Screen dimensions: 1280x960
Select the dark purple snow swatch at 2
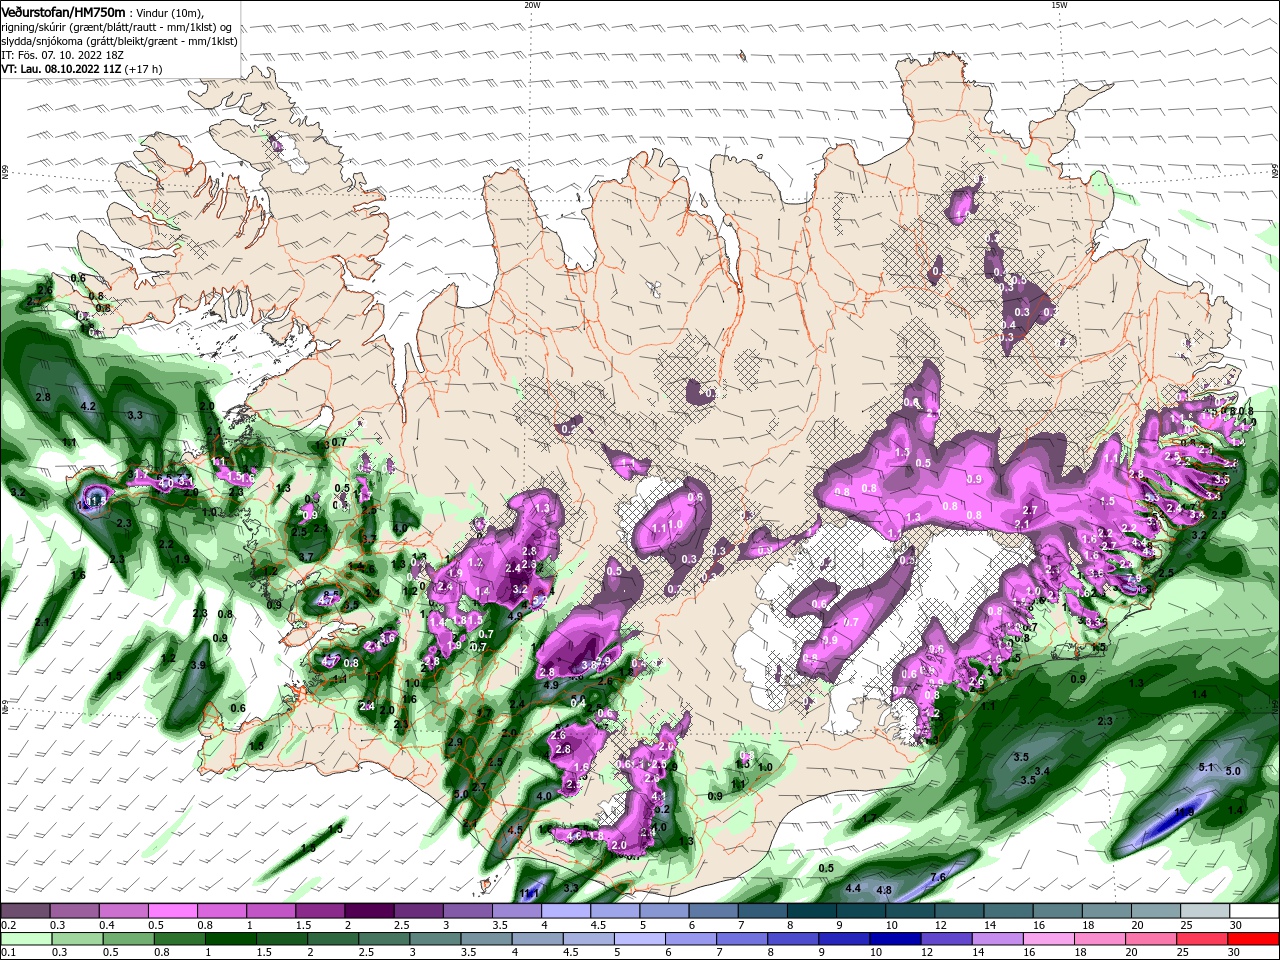(x=369, y=911)
